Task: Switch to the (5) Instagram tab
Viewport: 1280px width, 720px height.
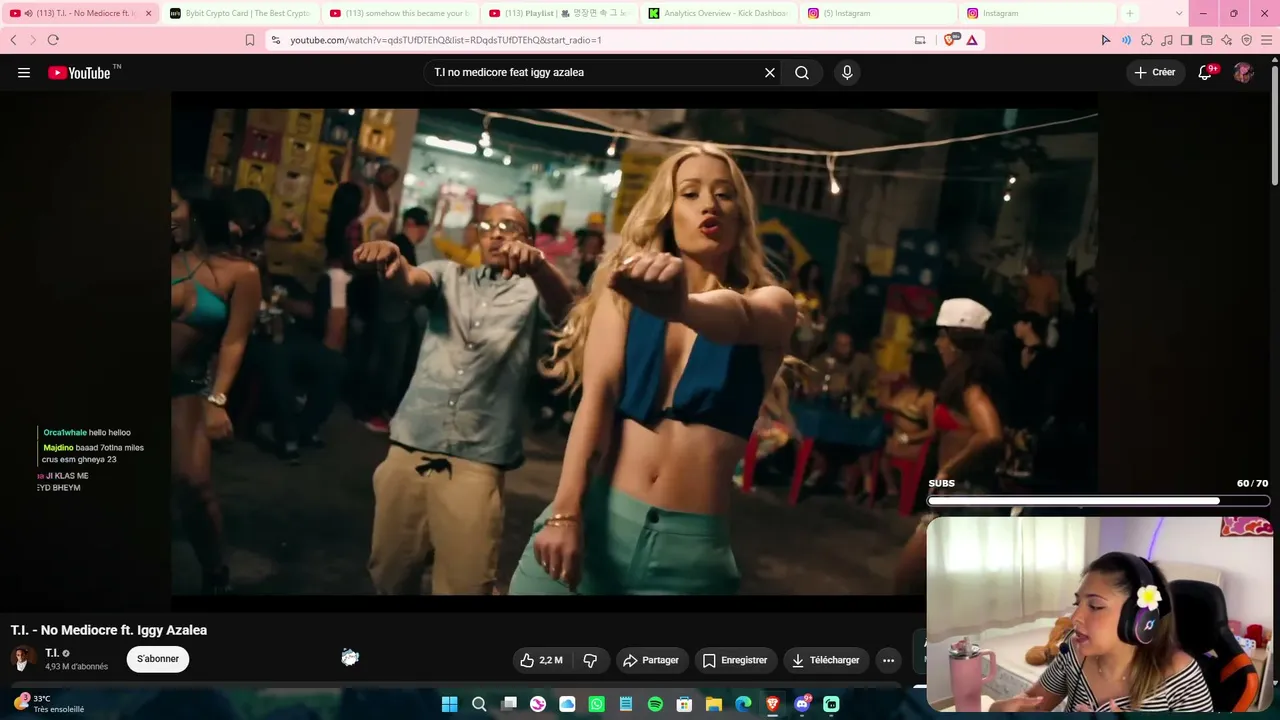Action: click(x=877, y=13)
